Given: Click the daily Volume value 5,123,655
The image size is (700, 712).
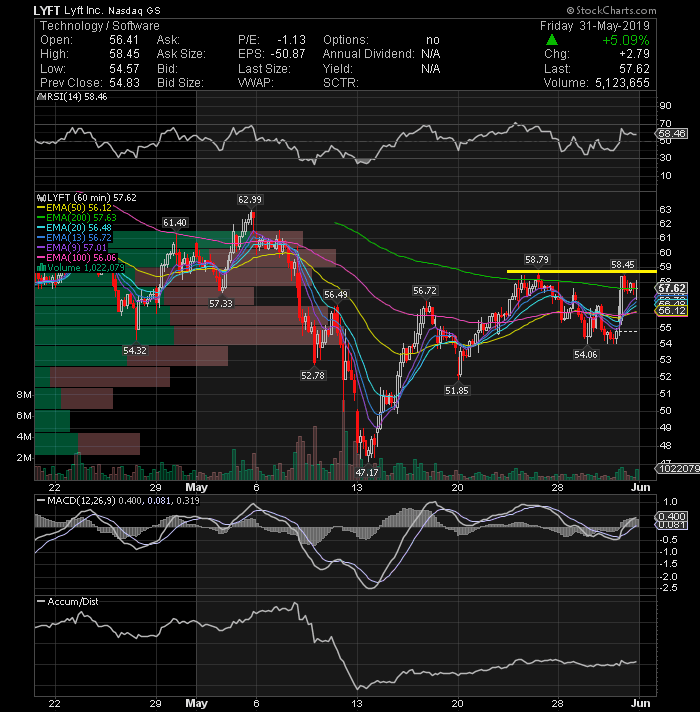Looking at the screenshot, I should tap(621, 83).
